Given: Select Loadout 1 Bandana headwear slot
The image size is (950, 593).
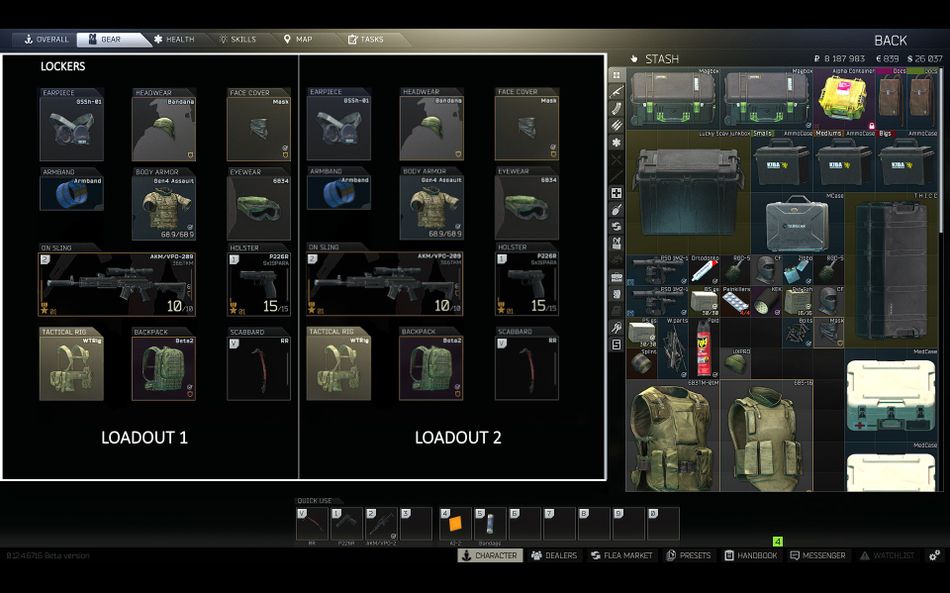Looking at the screenshot, I should tap(164, 128).
